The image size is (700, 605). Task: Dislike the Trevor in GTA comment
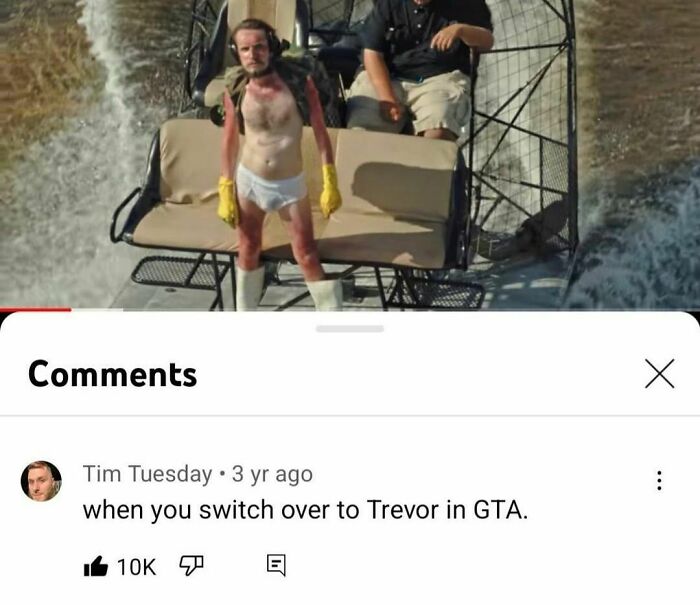(x=191, y=566)
